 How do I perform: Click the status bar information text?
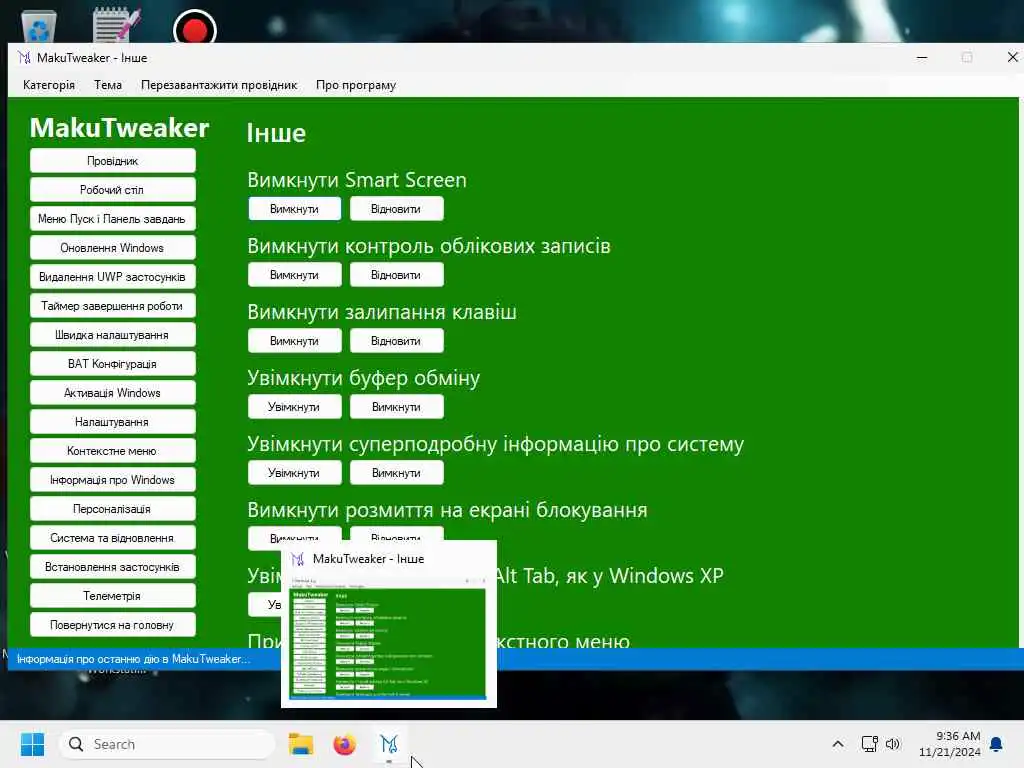133,659
